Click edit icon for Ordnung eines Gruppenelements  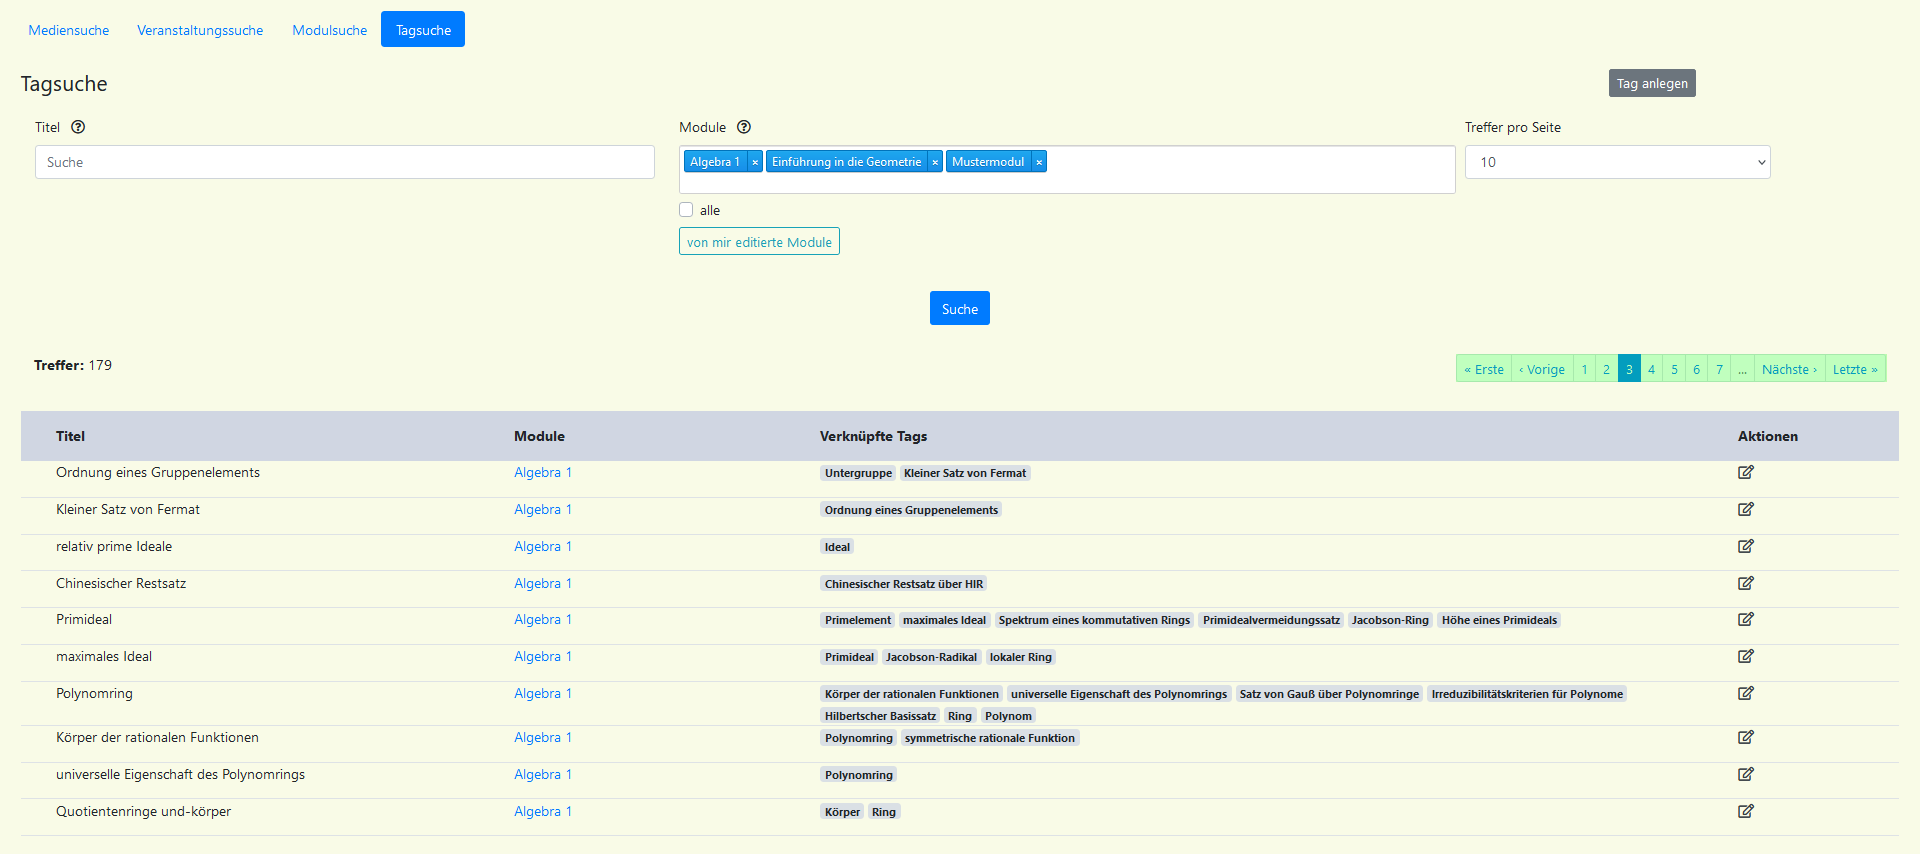[x=1745, y=472]
